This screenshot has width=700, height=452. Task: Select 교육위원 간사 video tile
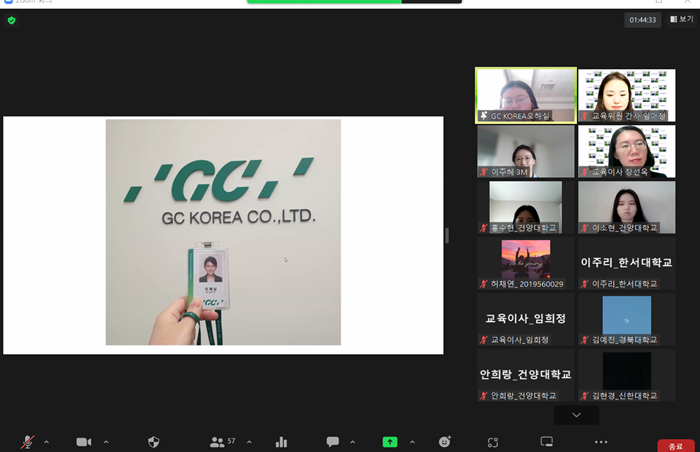click(x=627, y=95)
